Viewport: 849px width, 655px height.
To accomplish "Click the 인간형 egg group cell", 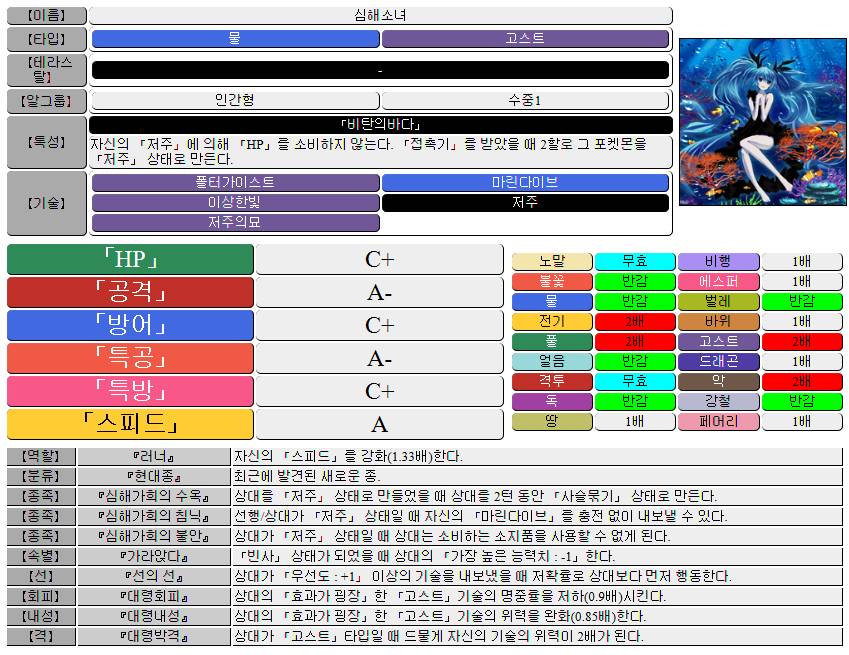I will click(235, 100).
